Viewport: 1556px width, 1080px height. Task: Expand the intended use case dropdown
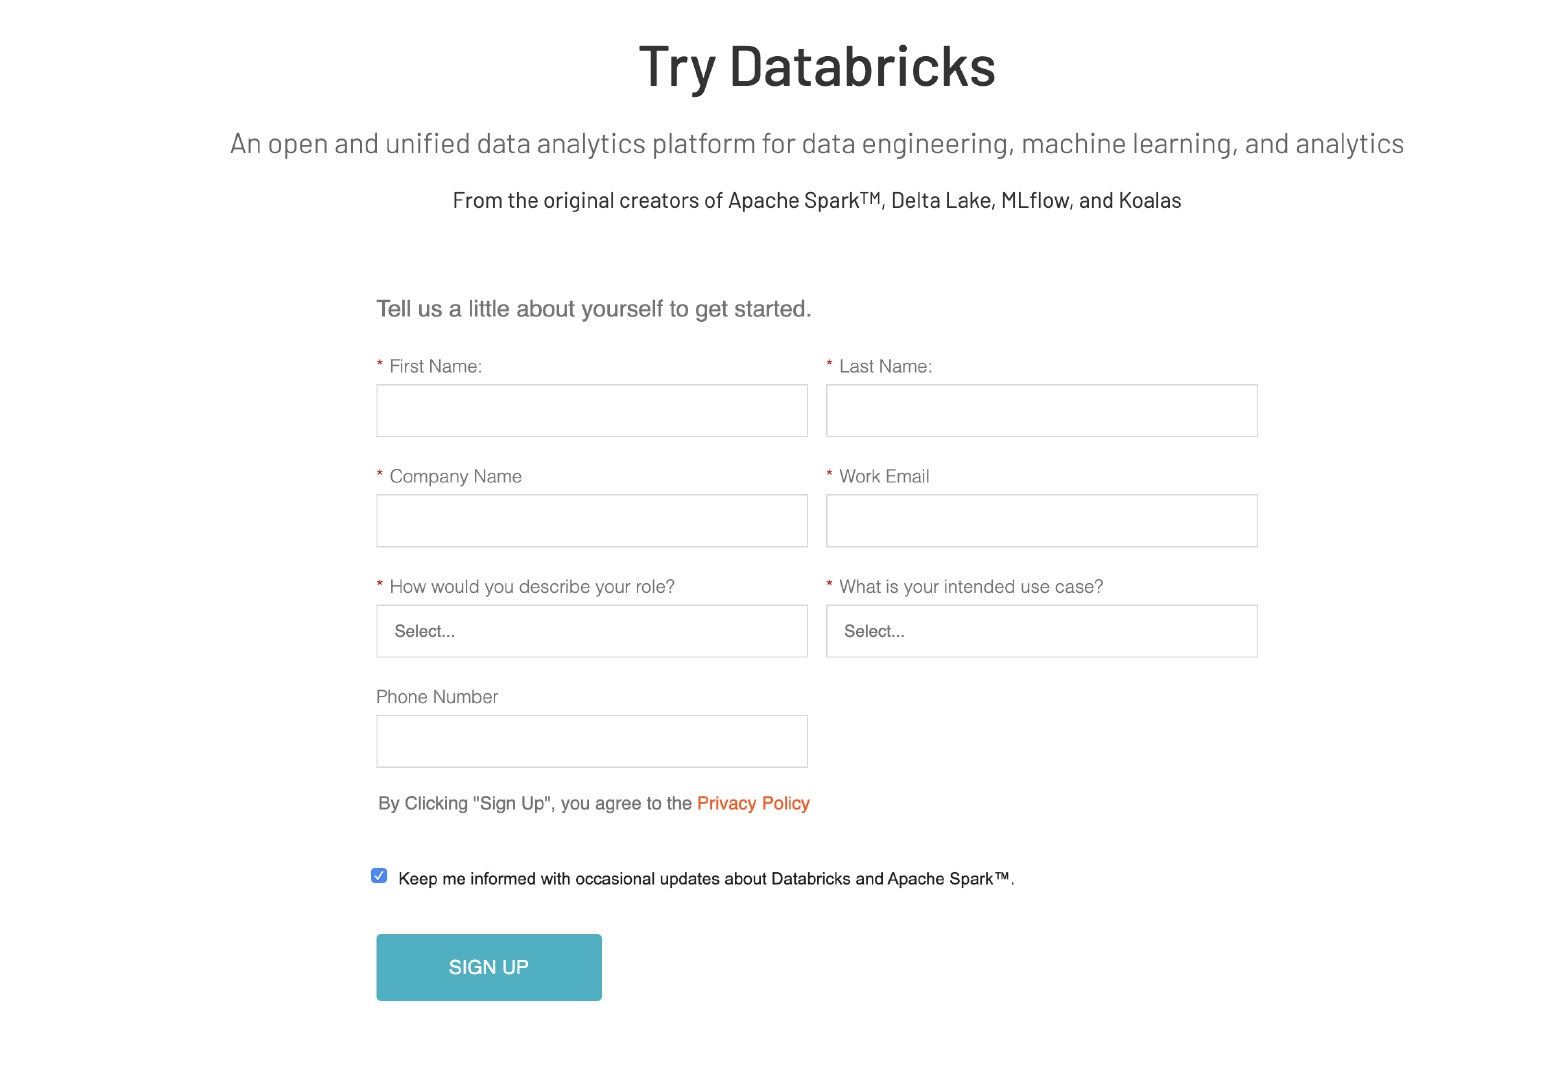(1041, 631)
